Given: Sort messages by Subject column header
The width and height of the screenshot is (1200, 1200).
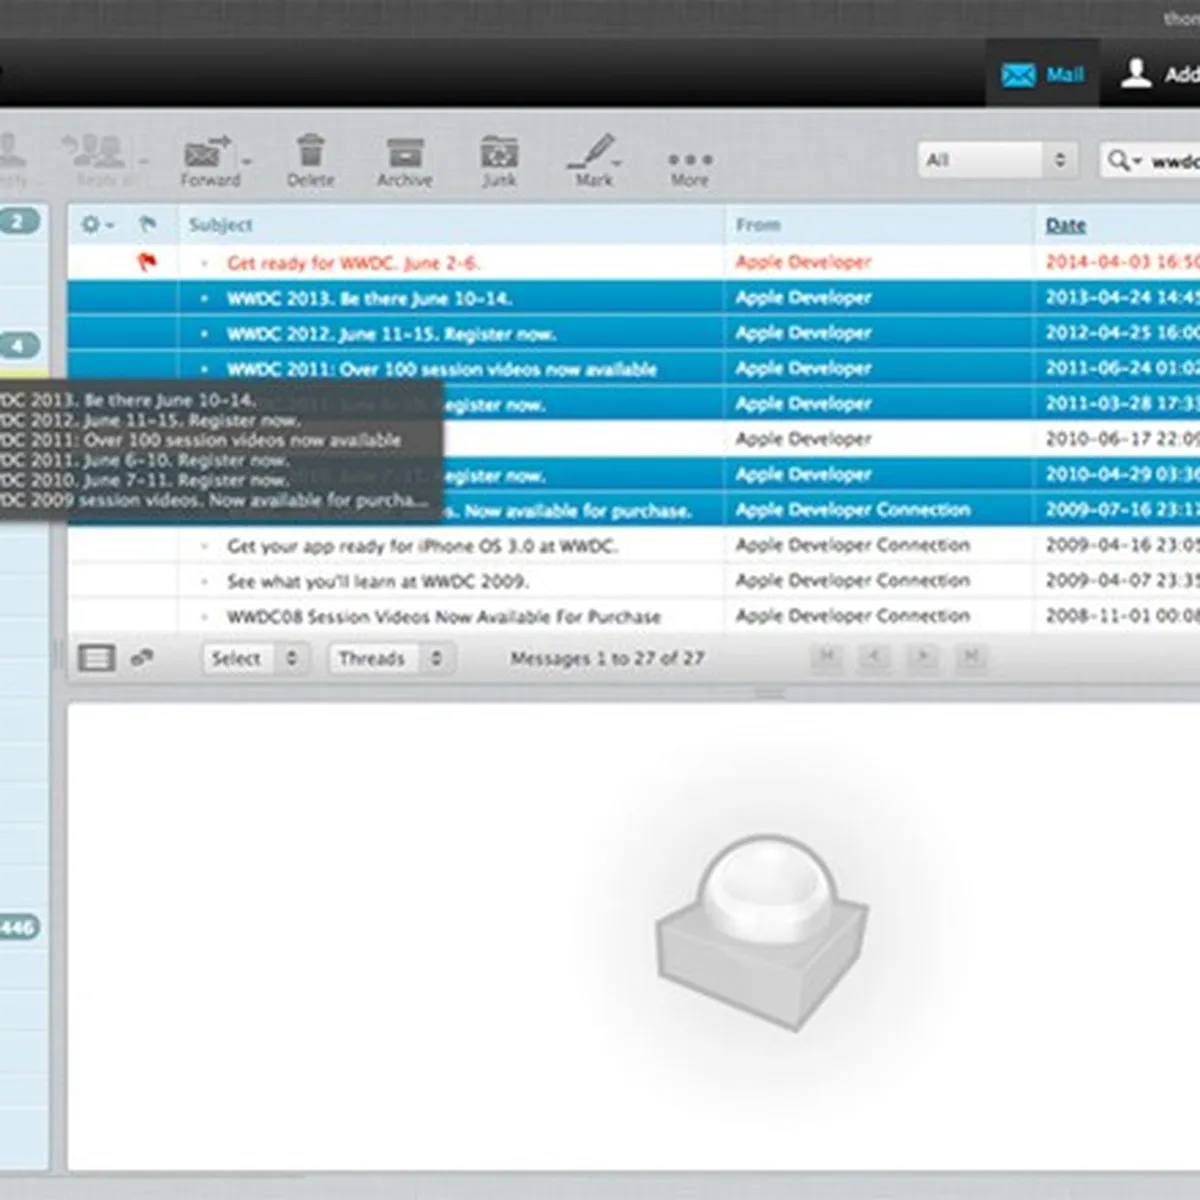Looking at the screenshot, I should [x=221, y=225].
